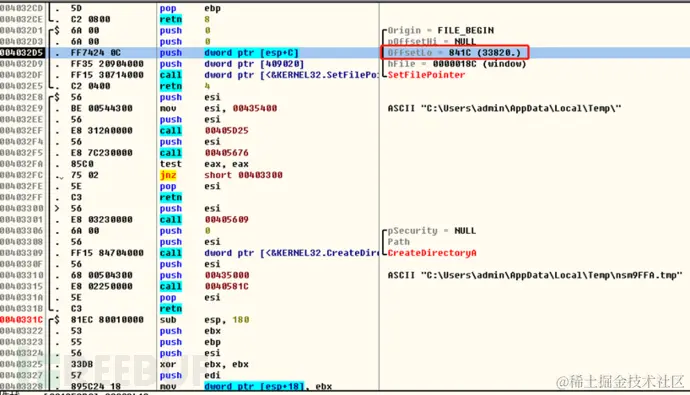Click hex bytes C2 0800
Screen dimensions: 690x395
90,19
